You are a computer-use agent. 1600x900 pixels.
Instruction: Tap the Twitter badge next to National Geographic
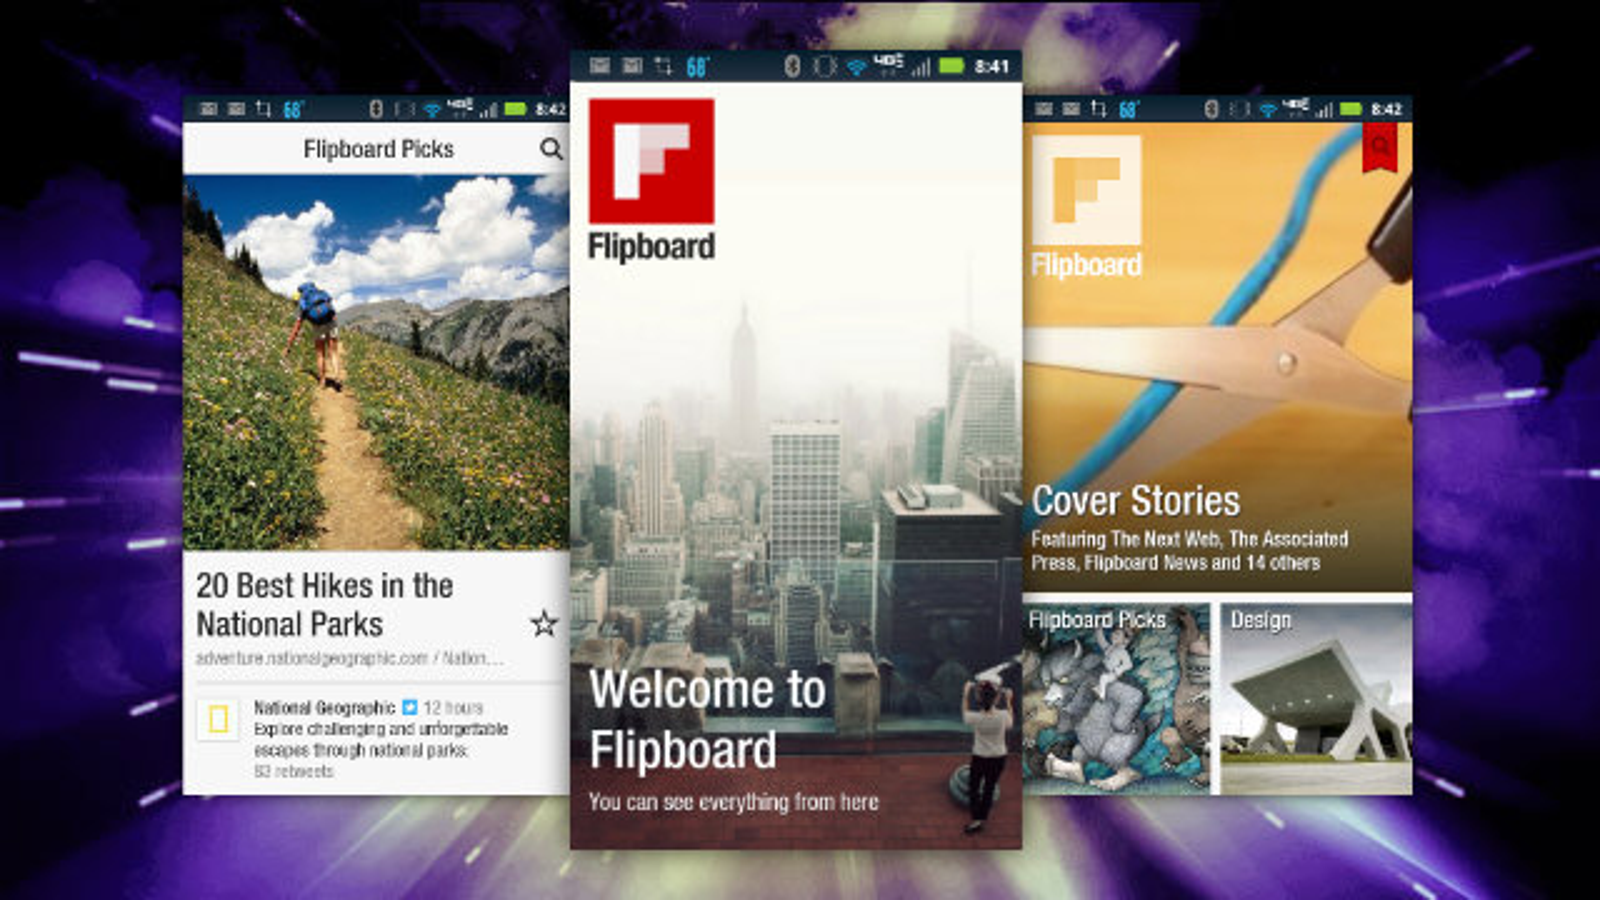(409, 708)
